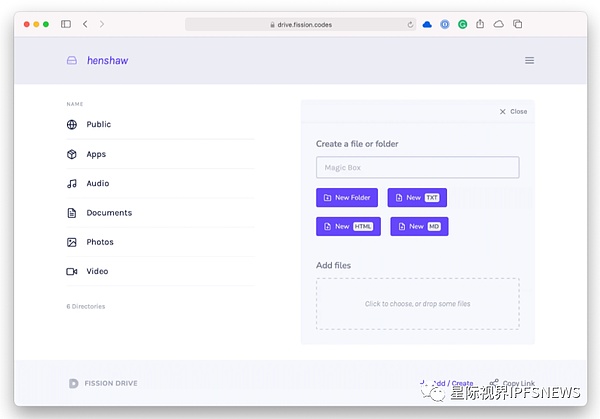
Task: Click the hamburger menu icon
Action: (x=529, y=60)
